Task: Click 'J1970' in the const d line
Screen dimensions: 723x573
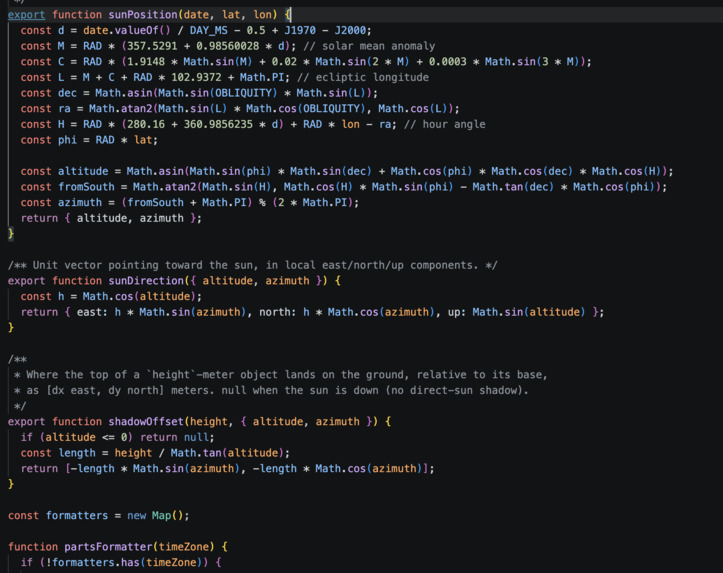Action: [x=300, y=30]
